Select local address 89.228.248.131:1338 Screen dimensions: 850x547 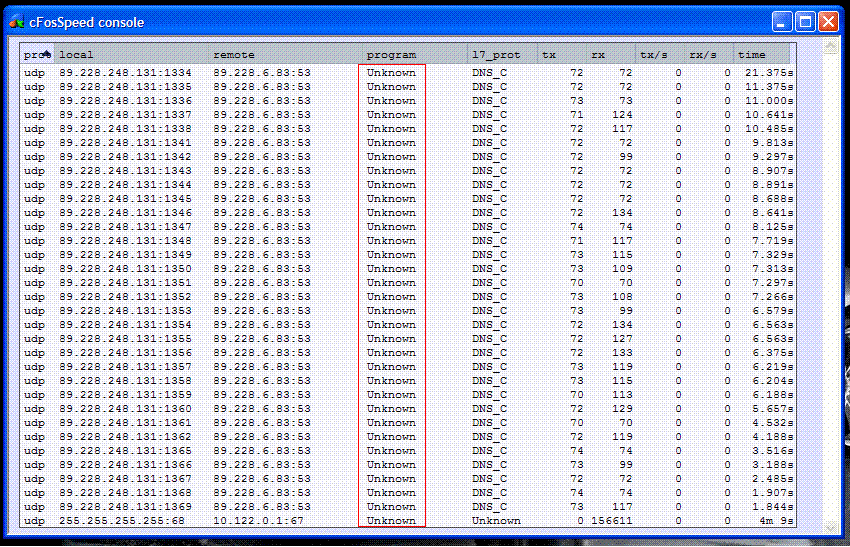(x=125, y=129)
